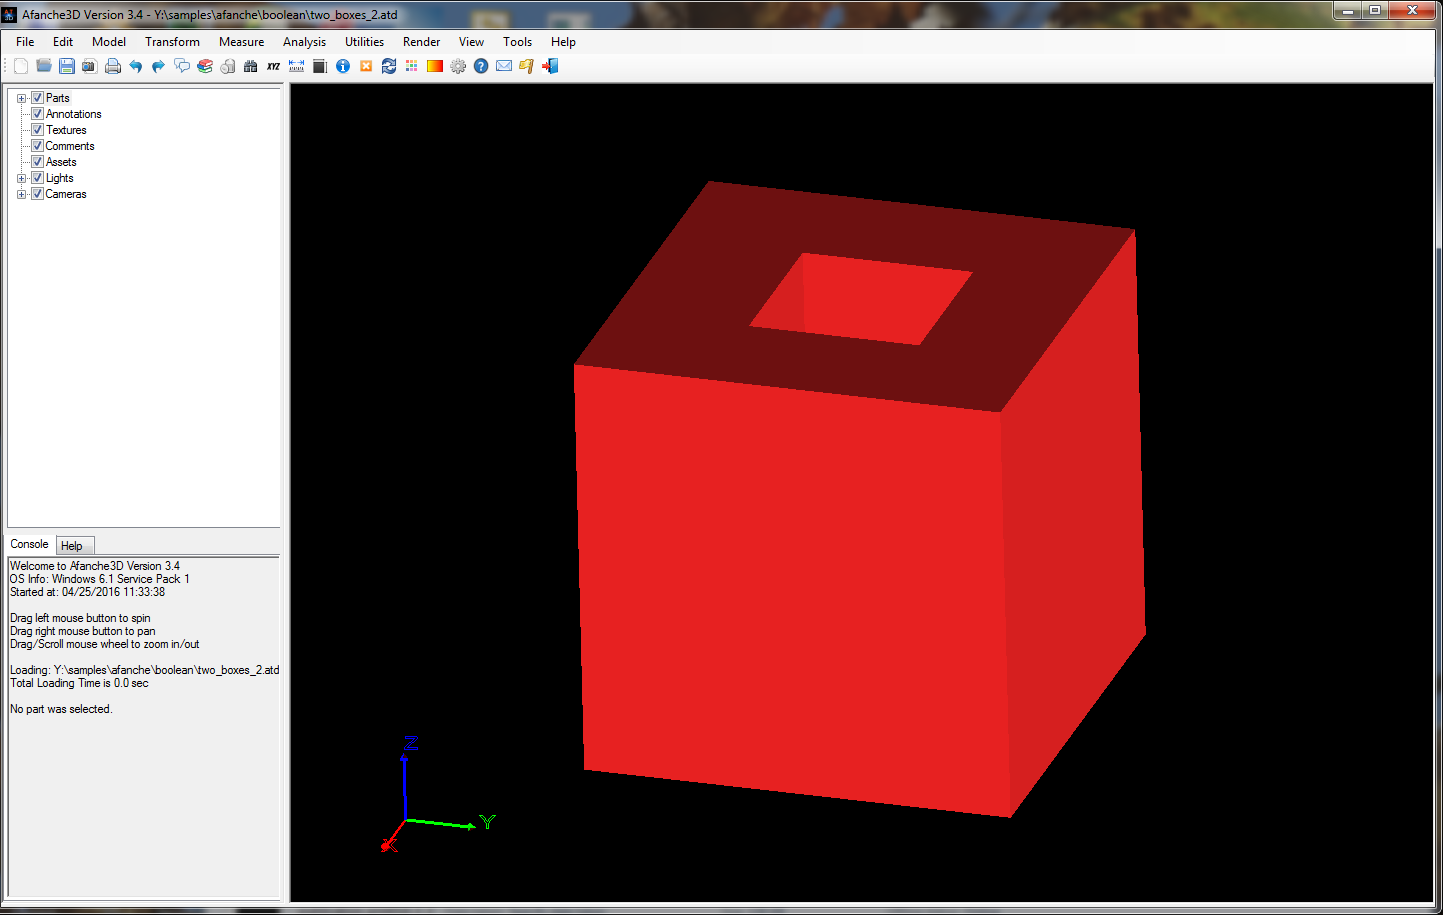
Task: Select the Comments tree item label
Action: point(70,146)
